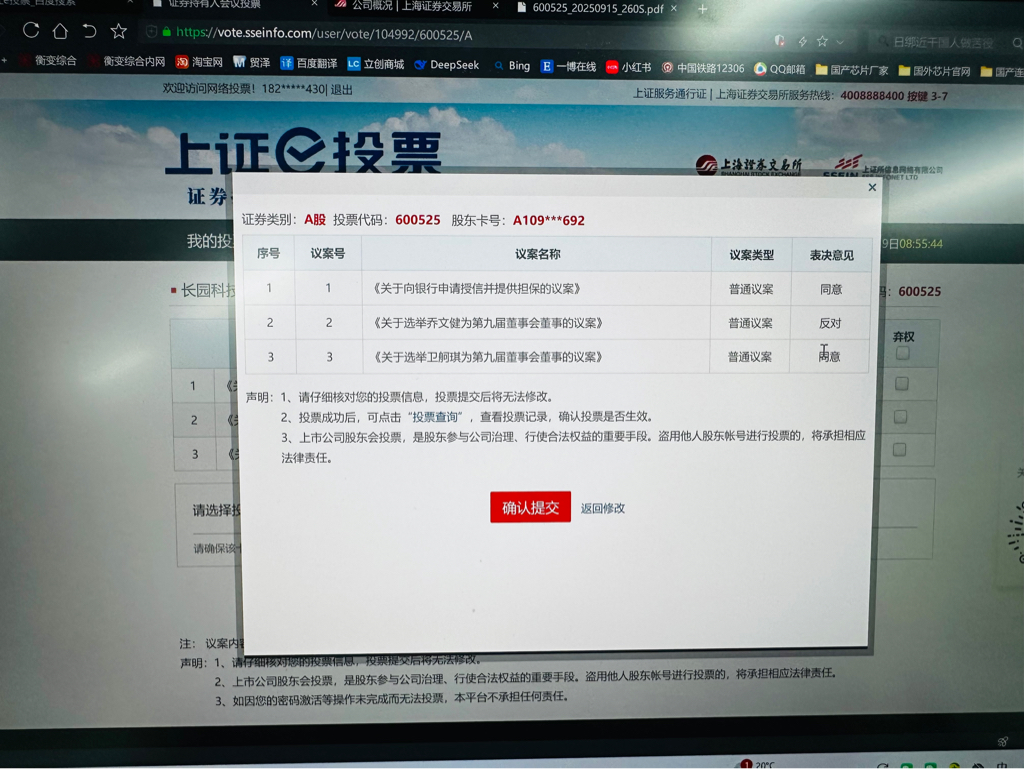Click 同意 vote cell in row 1
Screen dimensions: 1024x769
831,289
